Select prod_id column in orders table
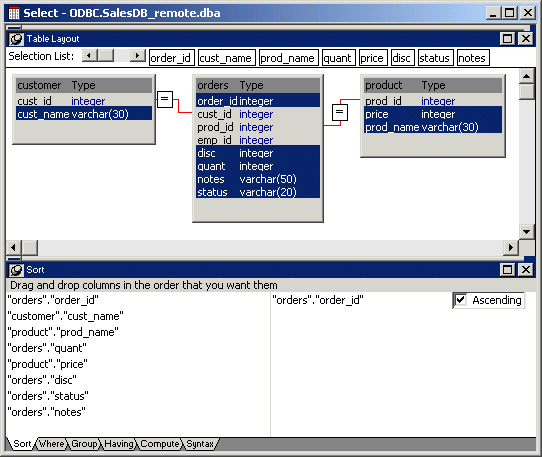This screenshot has height=457, width=542. pos(258,127)
